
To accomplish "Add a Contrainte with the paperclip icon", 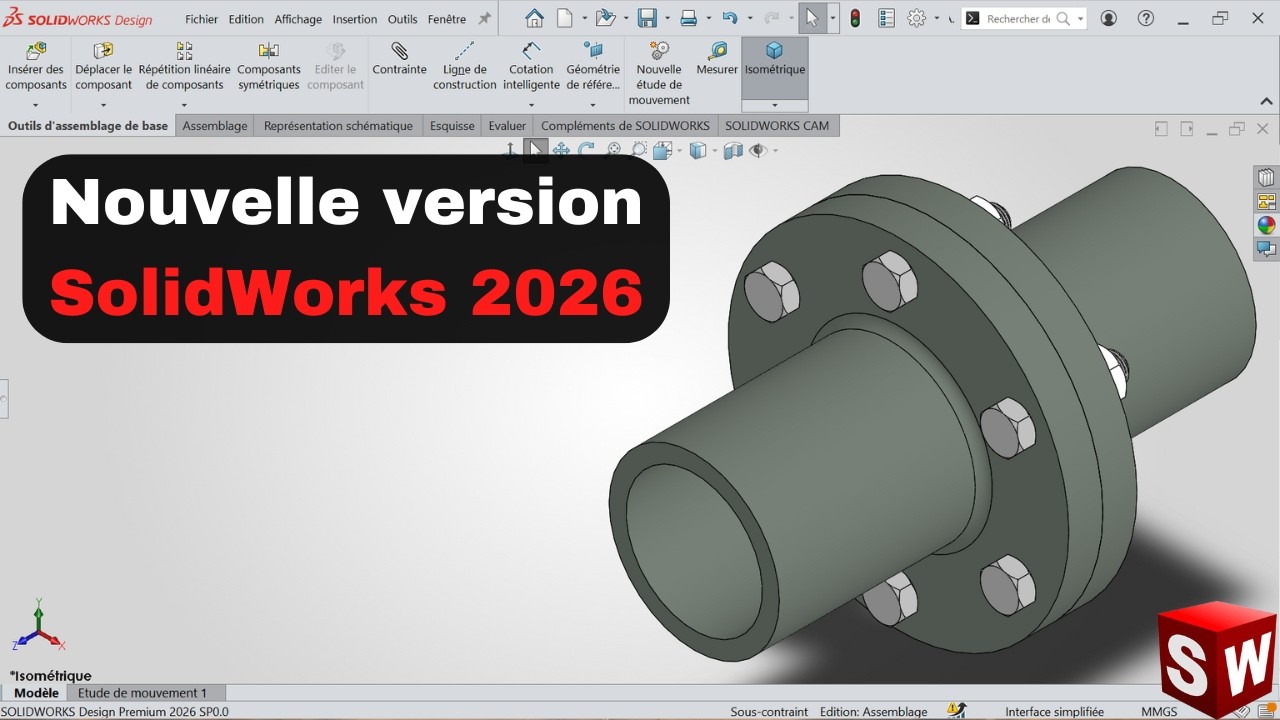I will pyautogui.click(x=399, y=50).
